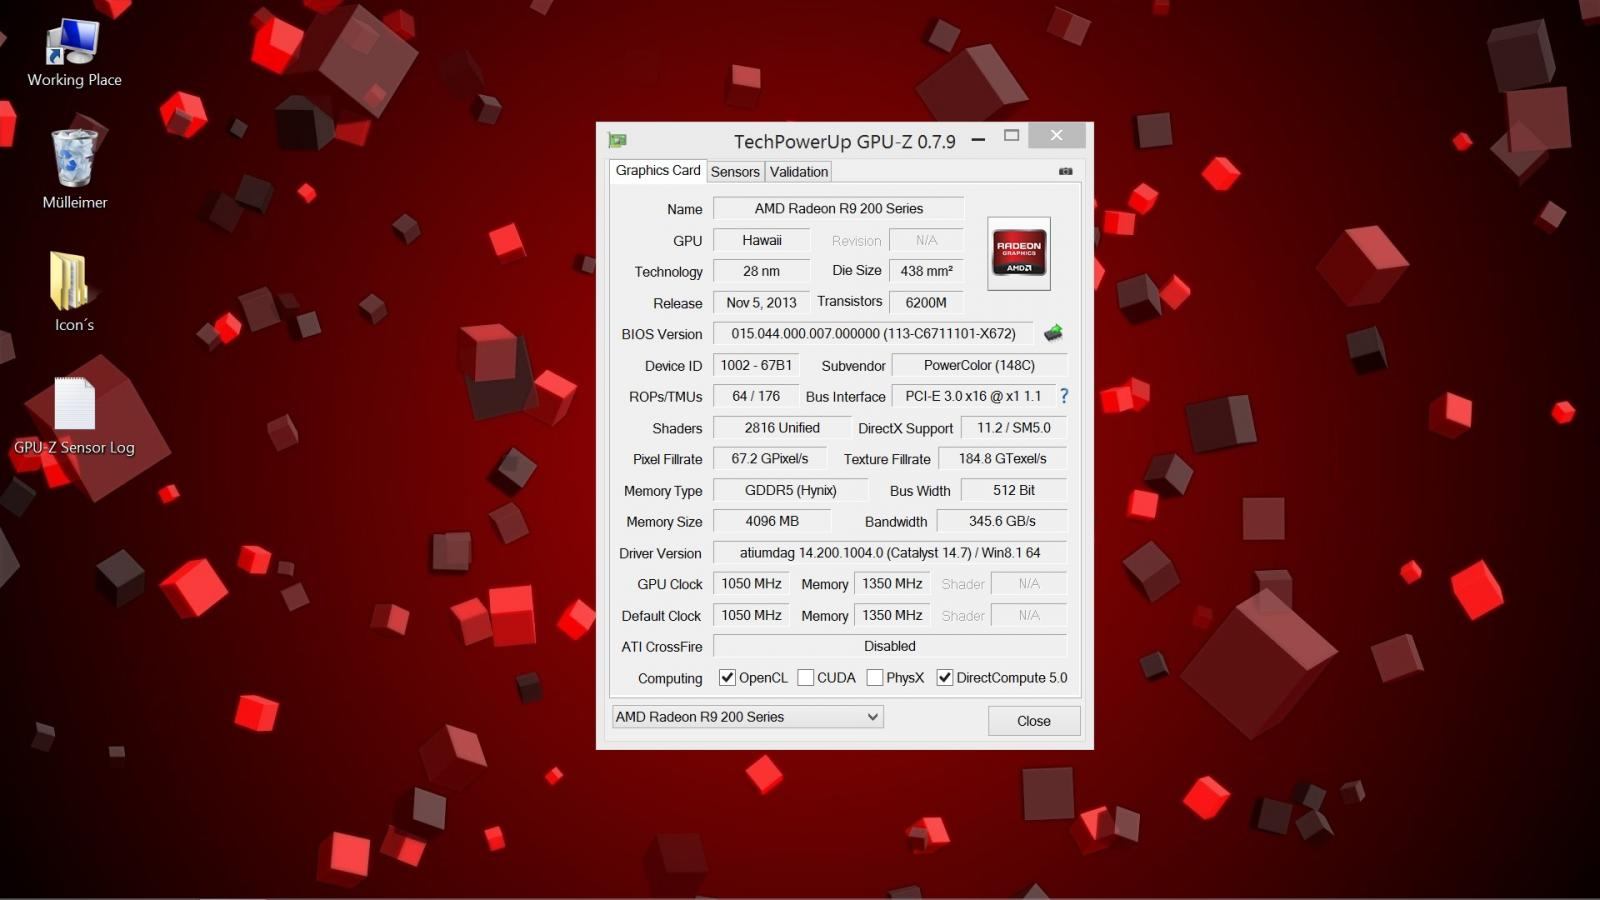The height and width of the screenshot is (900, 1600).
Task: Click the Bus Interface value PCI-E 3.0 x16
Action: tap(973, 397)
